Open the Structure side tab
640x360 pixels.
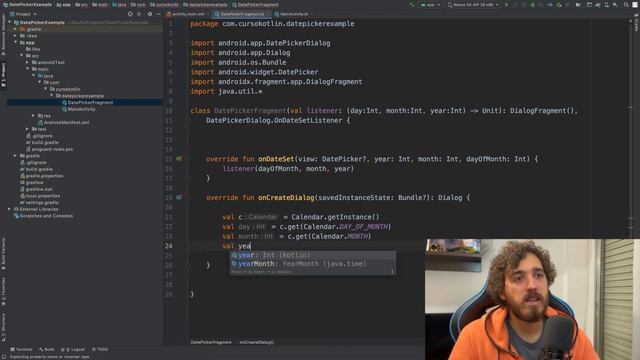click(3, 327)
